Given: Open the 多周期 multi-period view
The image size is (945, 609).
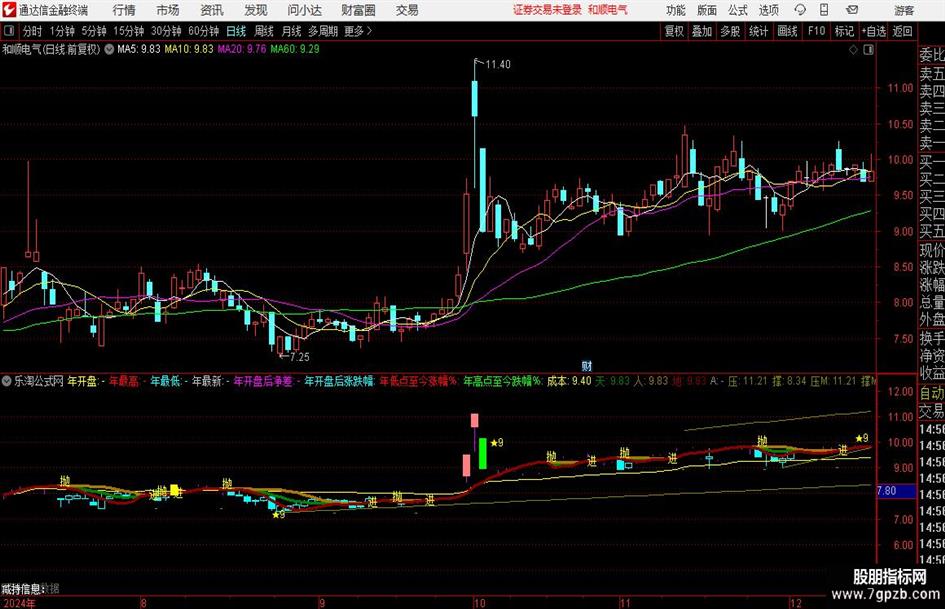Looking at the screenshot, I should 323,31.
